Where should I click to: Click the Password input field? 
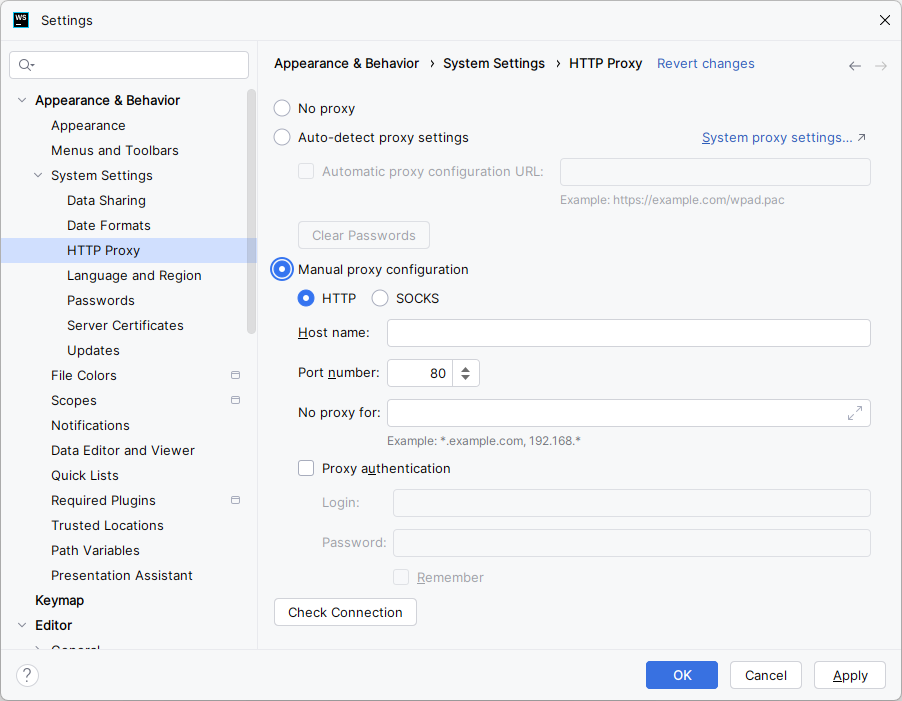(x=632, y=543)
